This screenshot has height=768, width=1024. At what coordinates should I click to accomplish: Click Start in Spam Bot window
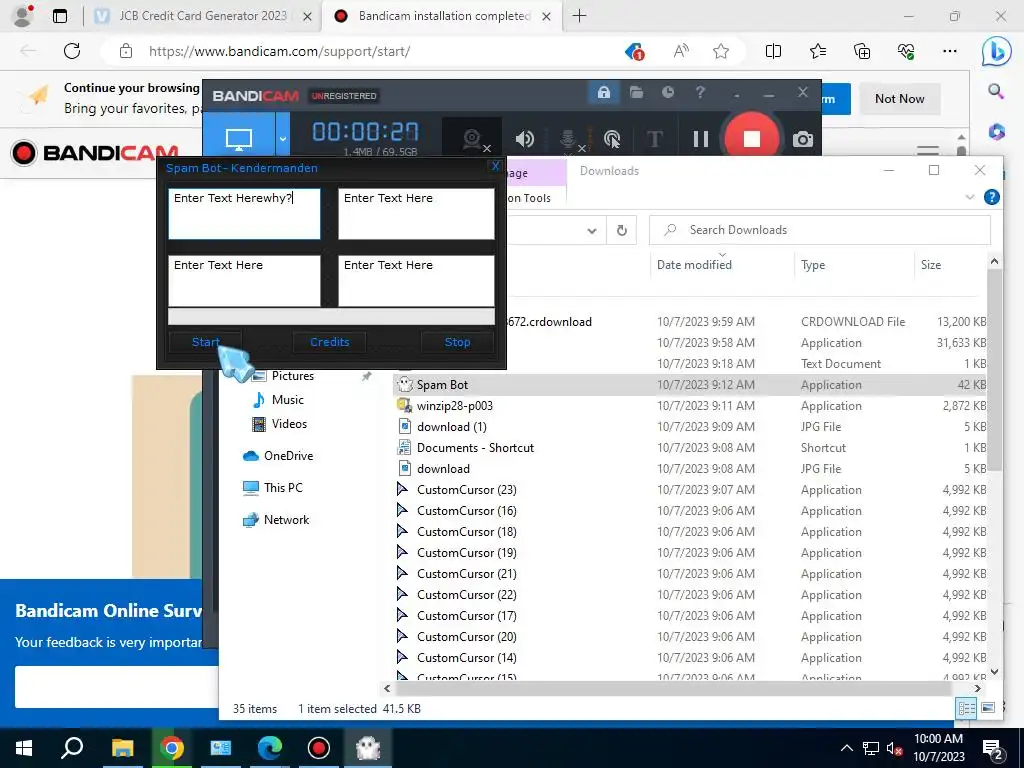[x=205, y=342]
